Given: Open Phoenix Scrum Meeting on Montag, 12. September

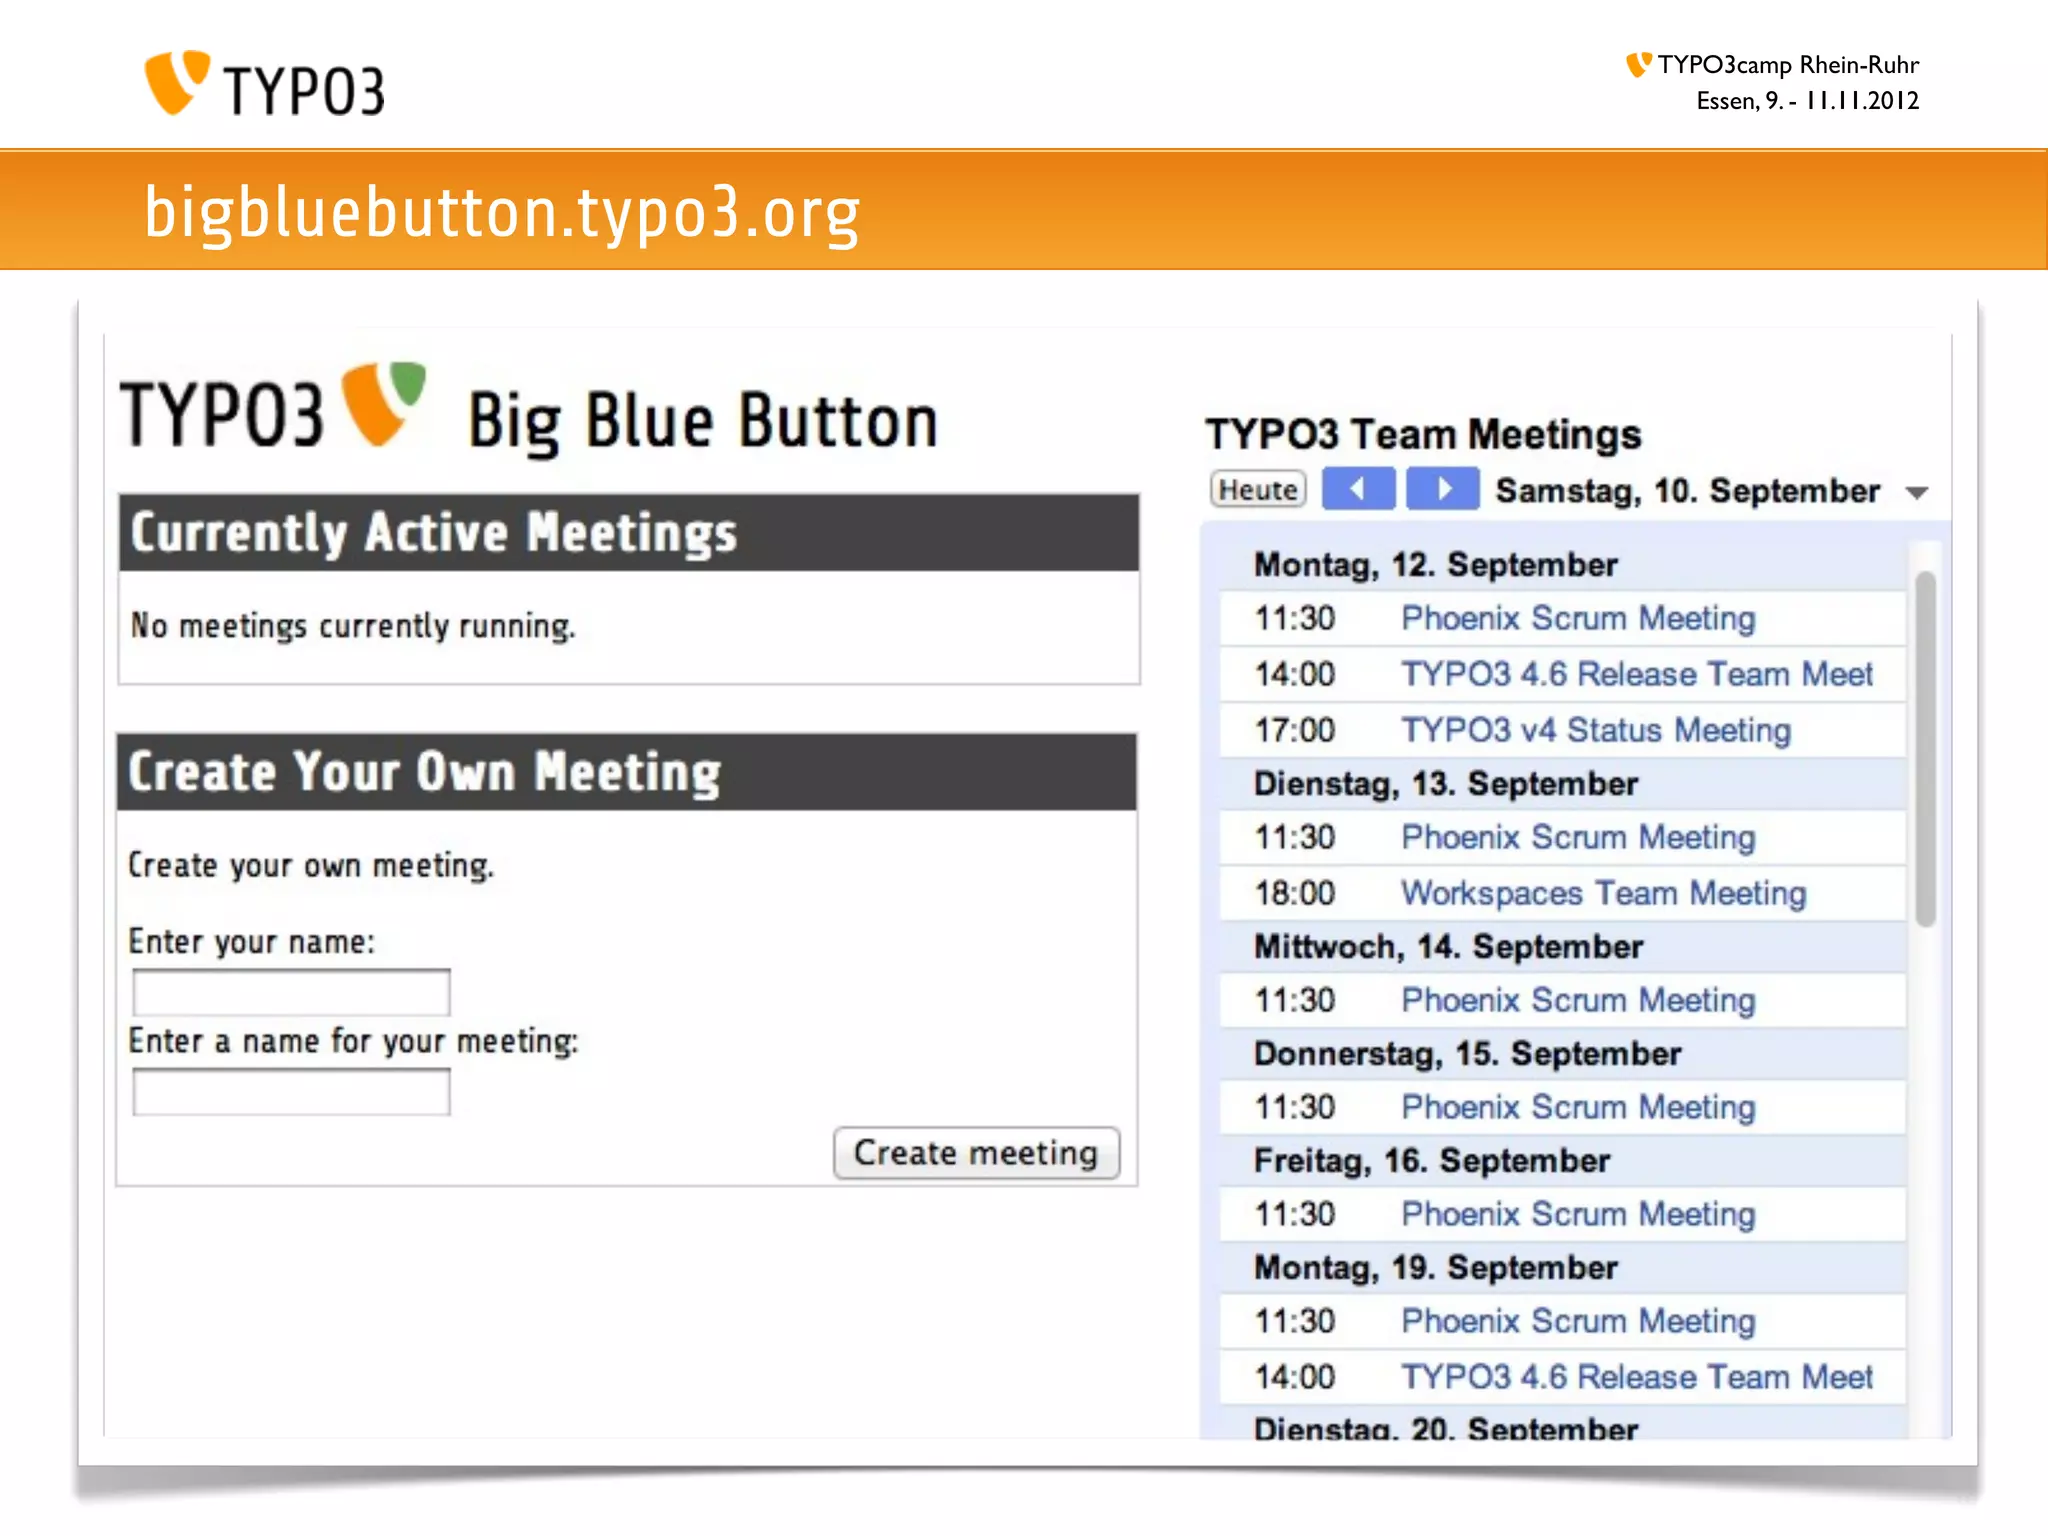Looking at the screenshot, I should 1578,619.
